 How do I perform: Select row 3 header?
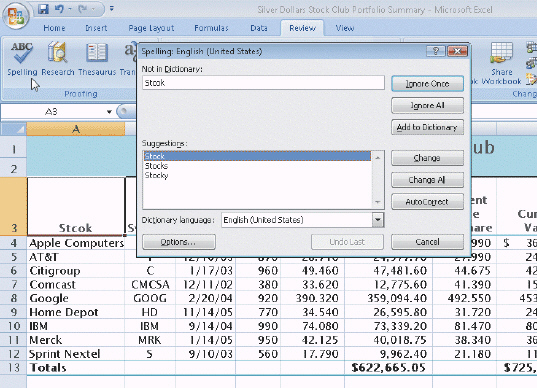coord(13,206)
